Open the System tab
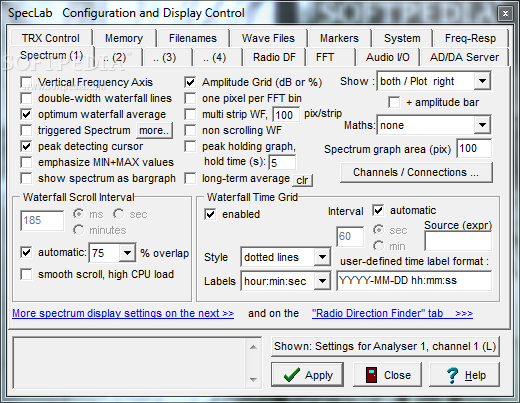This screenshot has height=403, width=520. 402,38
